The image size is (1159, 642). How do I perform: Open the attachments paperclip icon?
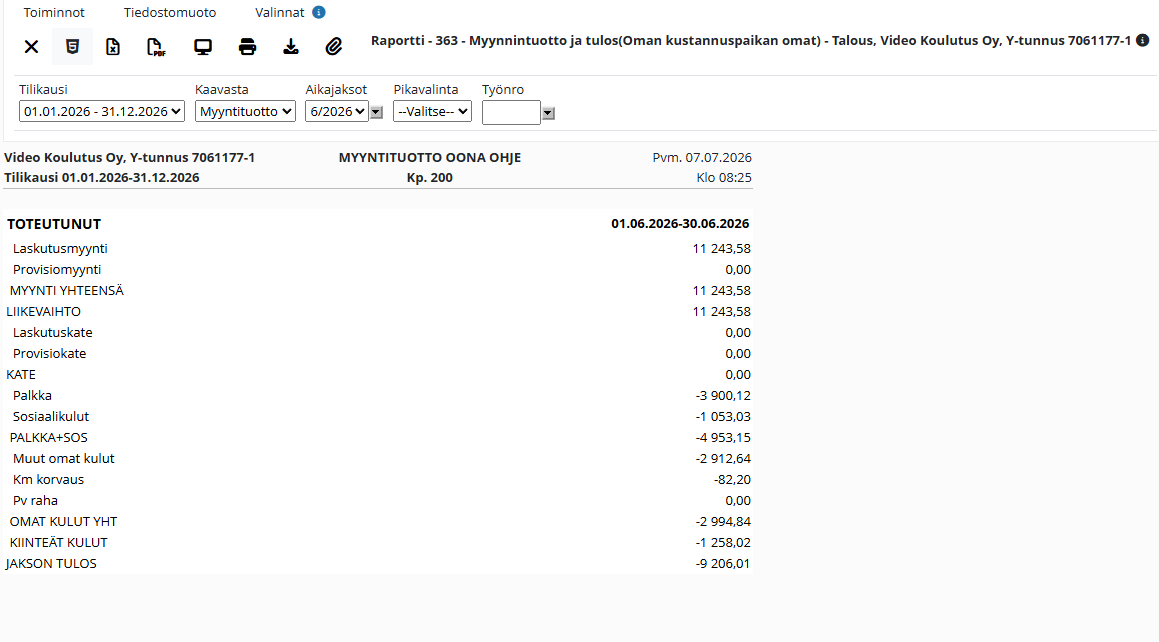[333, 47]
